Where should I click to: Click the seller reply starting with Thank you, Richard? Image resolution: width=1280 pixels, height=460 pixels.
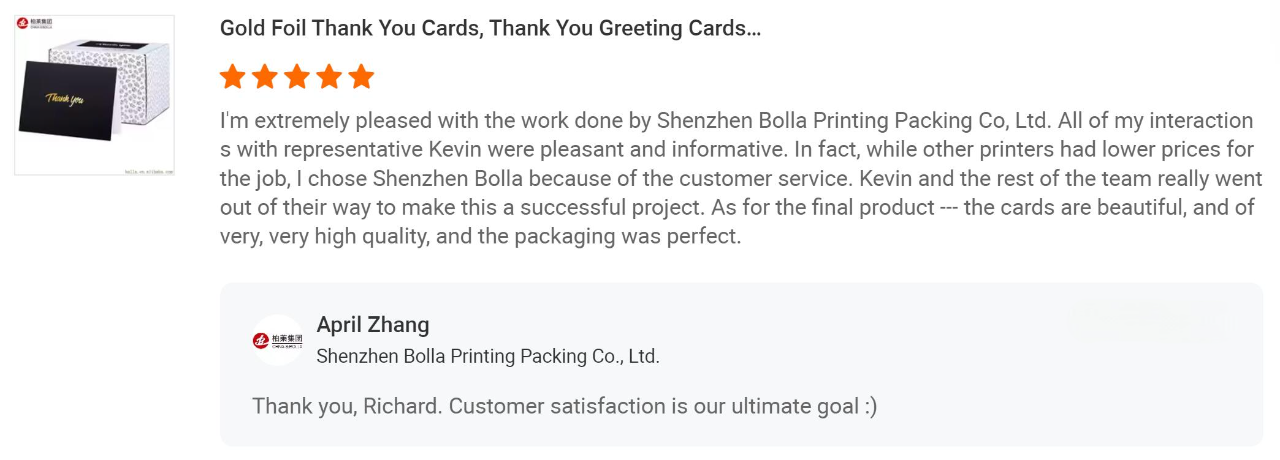click(x=565, y=406)
